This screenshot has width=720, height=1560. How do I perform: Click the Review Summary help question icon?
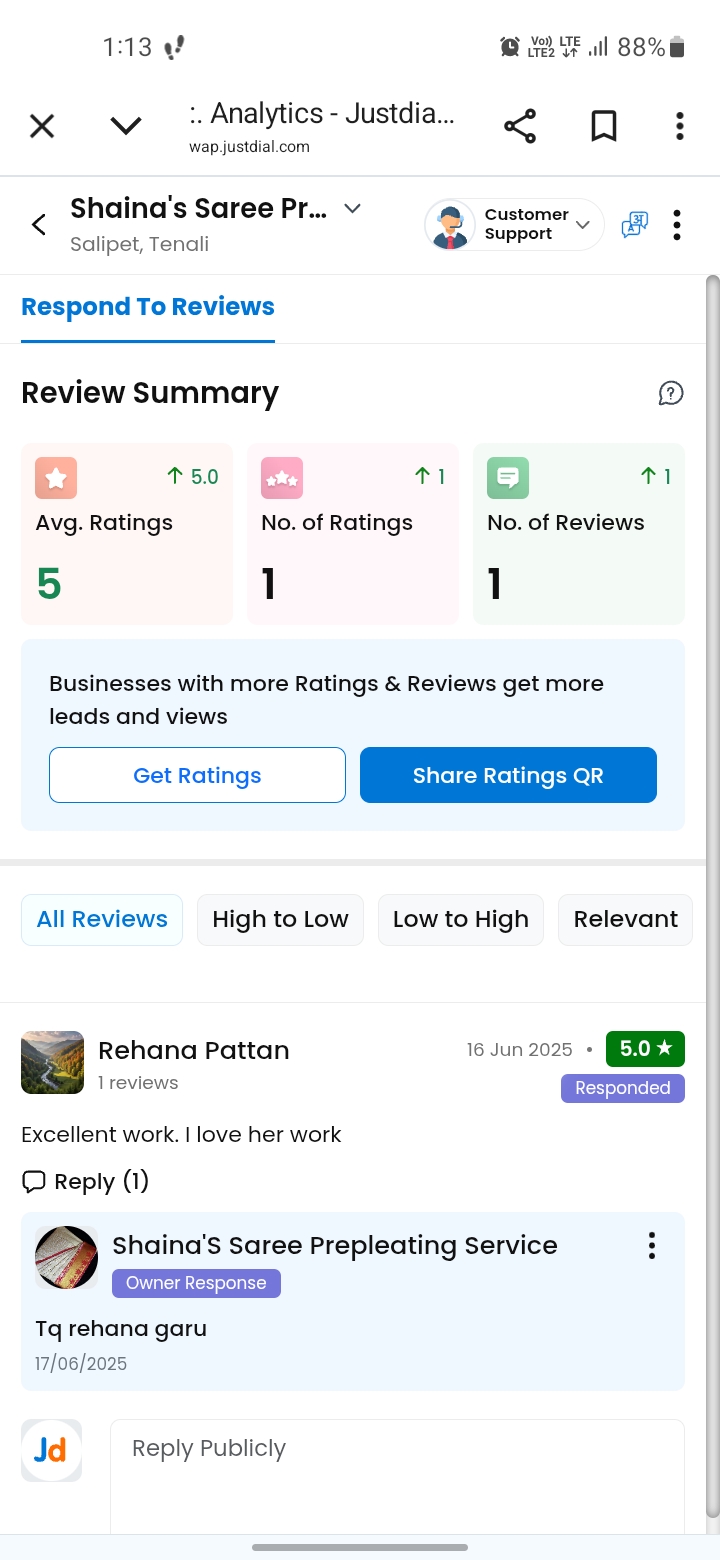(671, 393)
